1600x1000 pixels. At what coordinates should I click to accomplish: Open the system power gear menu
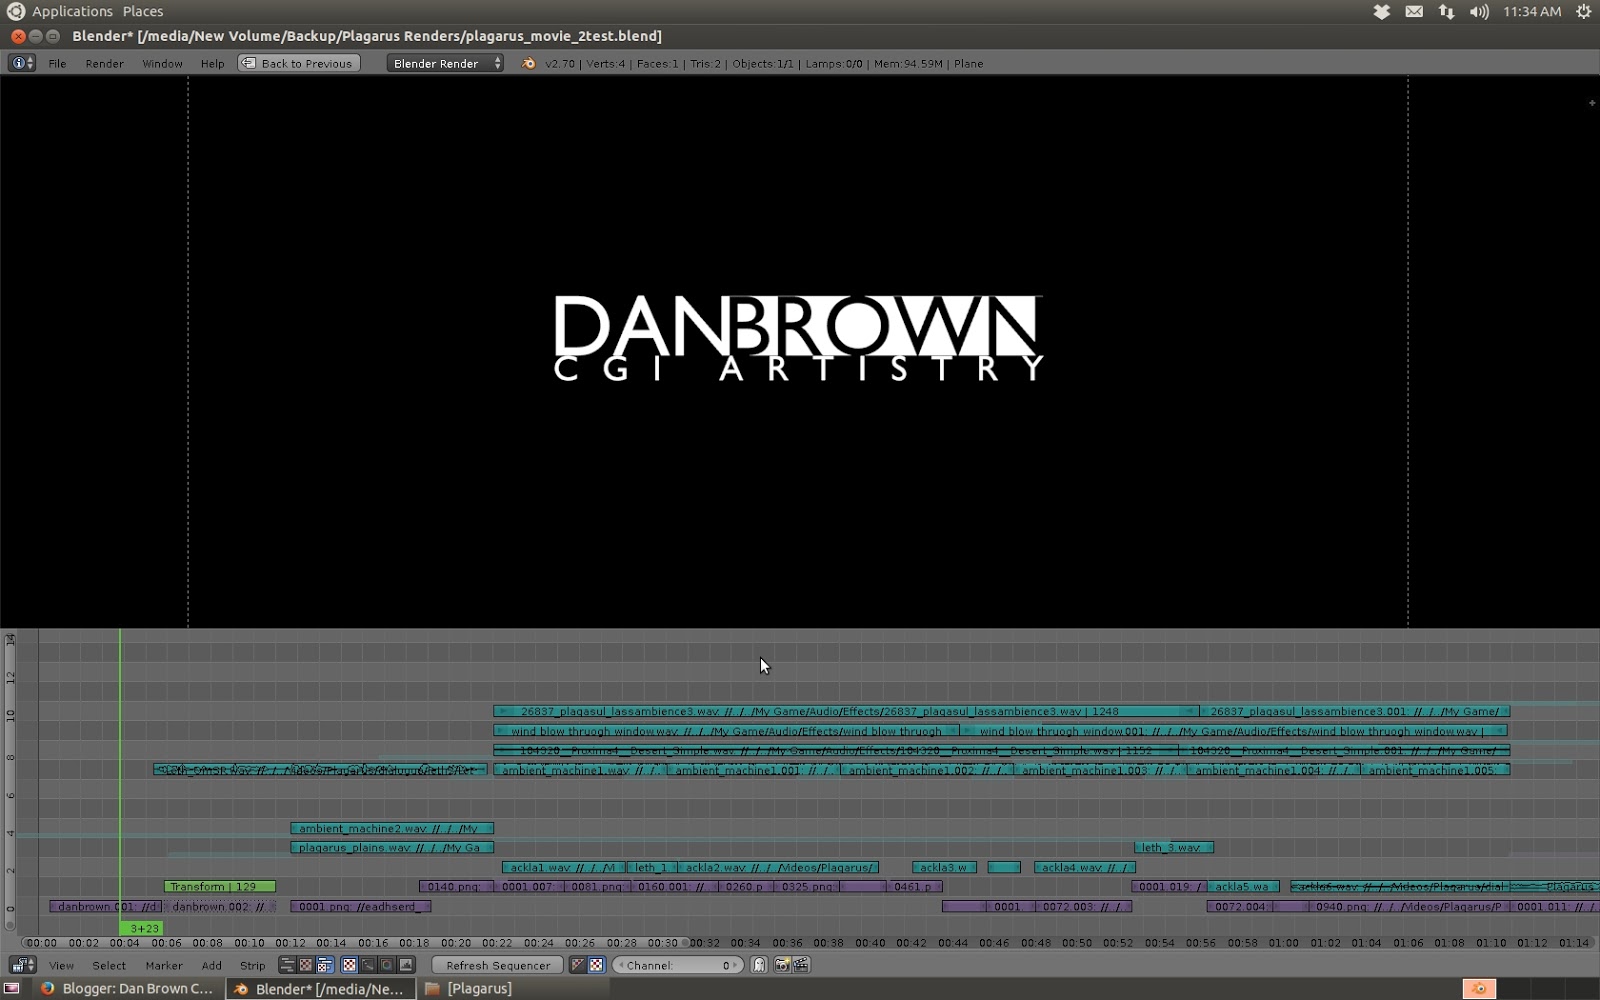pyautogui.click(x=1583, y=12)
